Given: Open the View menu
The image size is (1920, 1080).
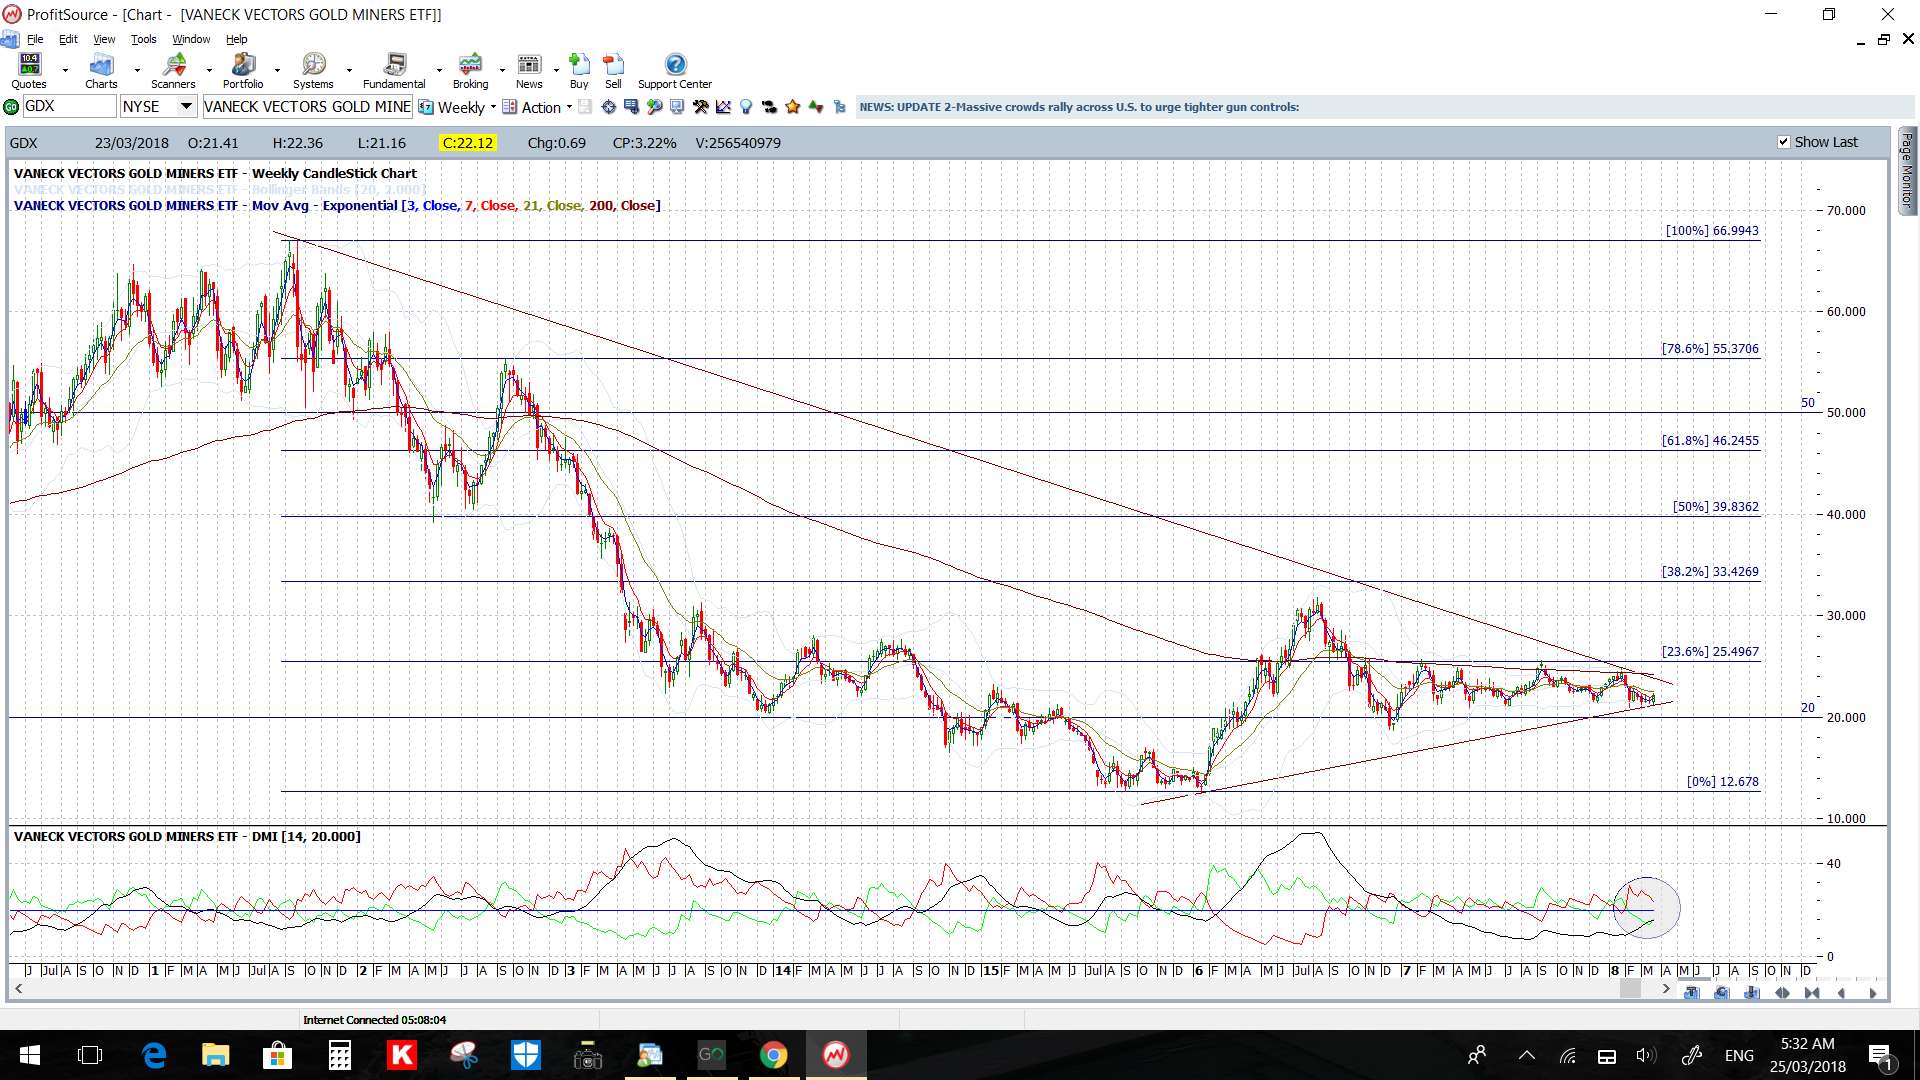Looking at the screenshot, I should [x=104, y=39].
